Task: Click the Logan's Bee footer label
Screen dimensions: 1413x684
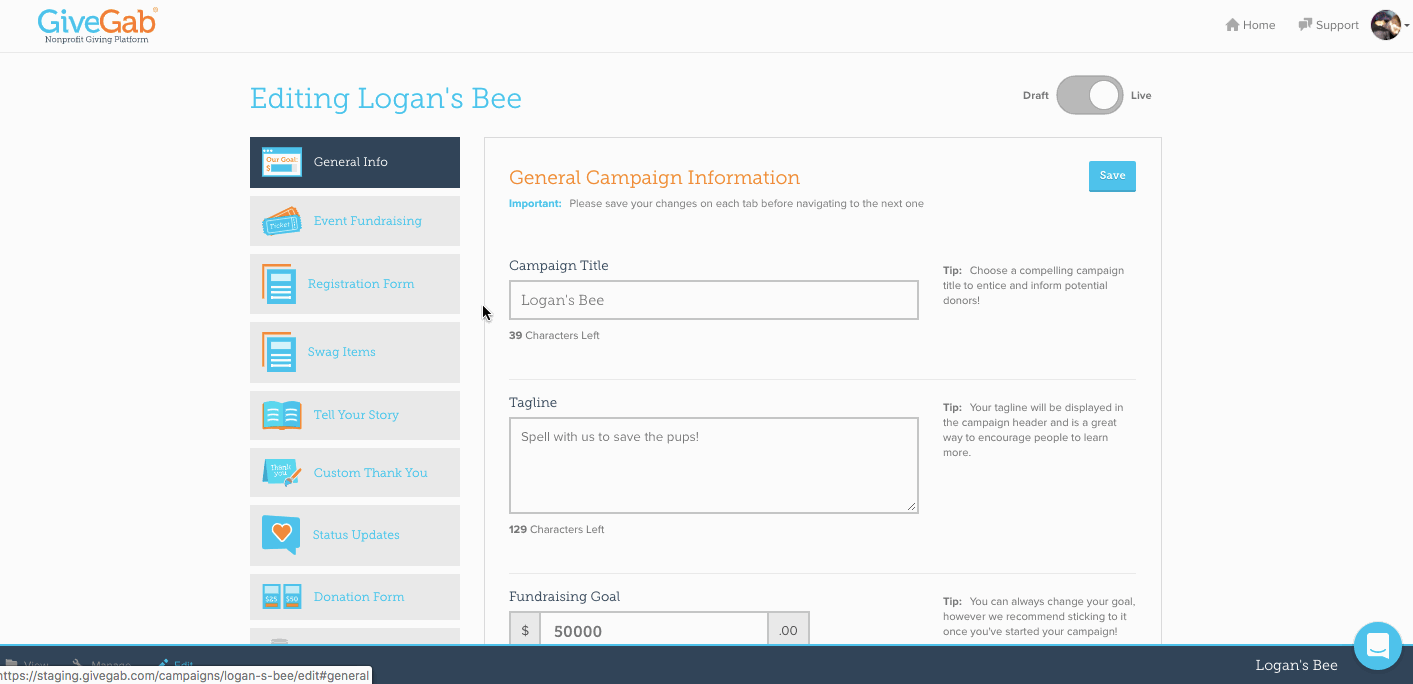Action: pos(1297,665)
